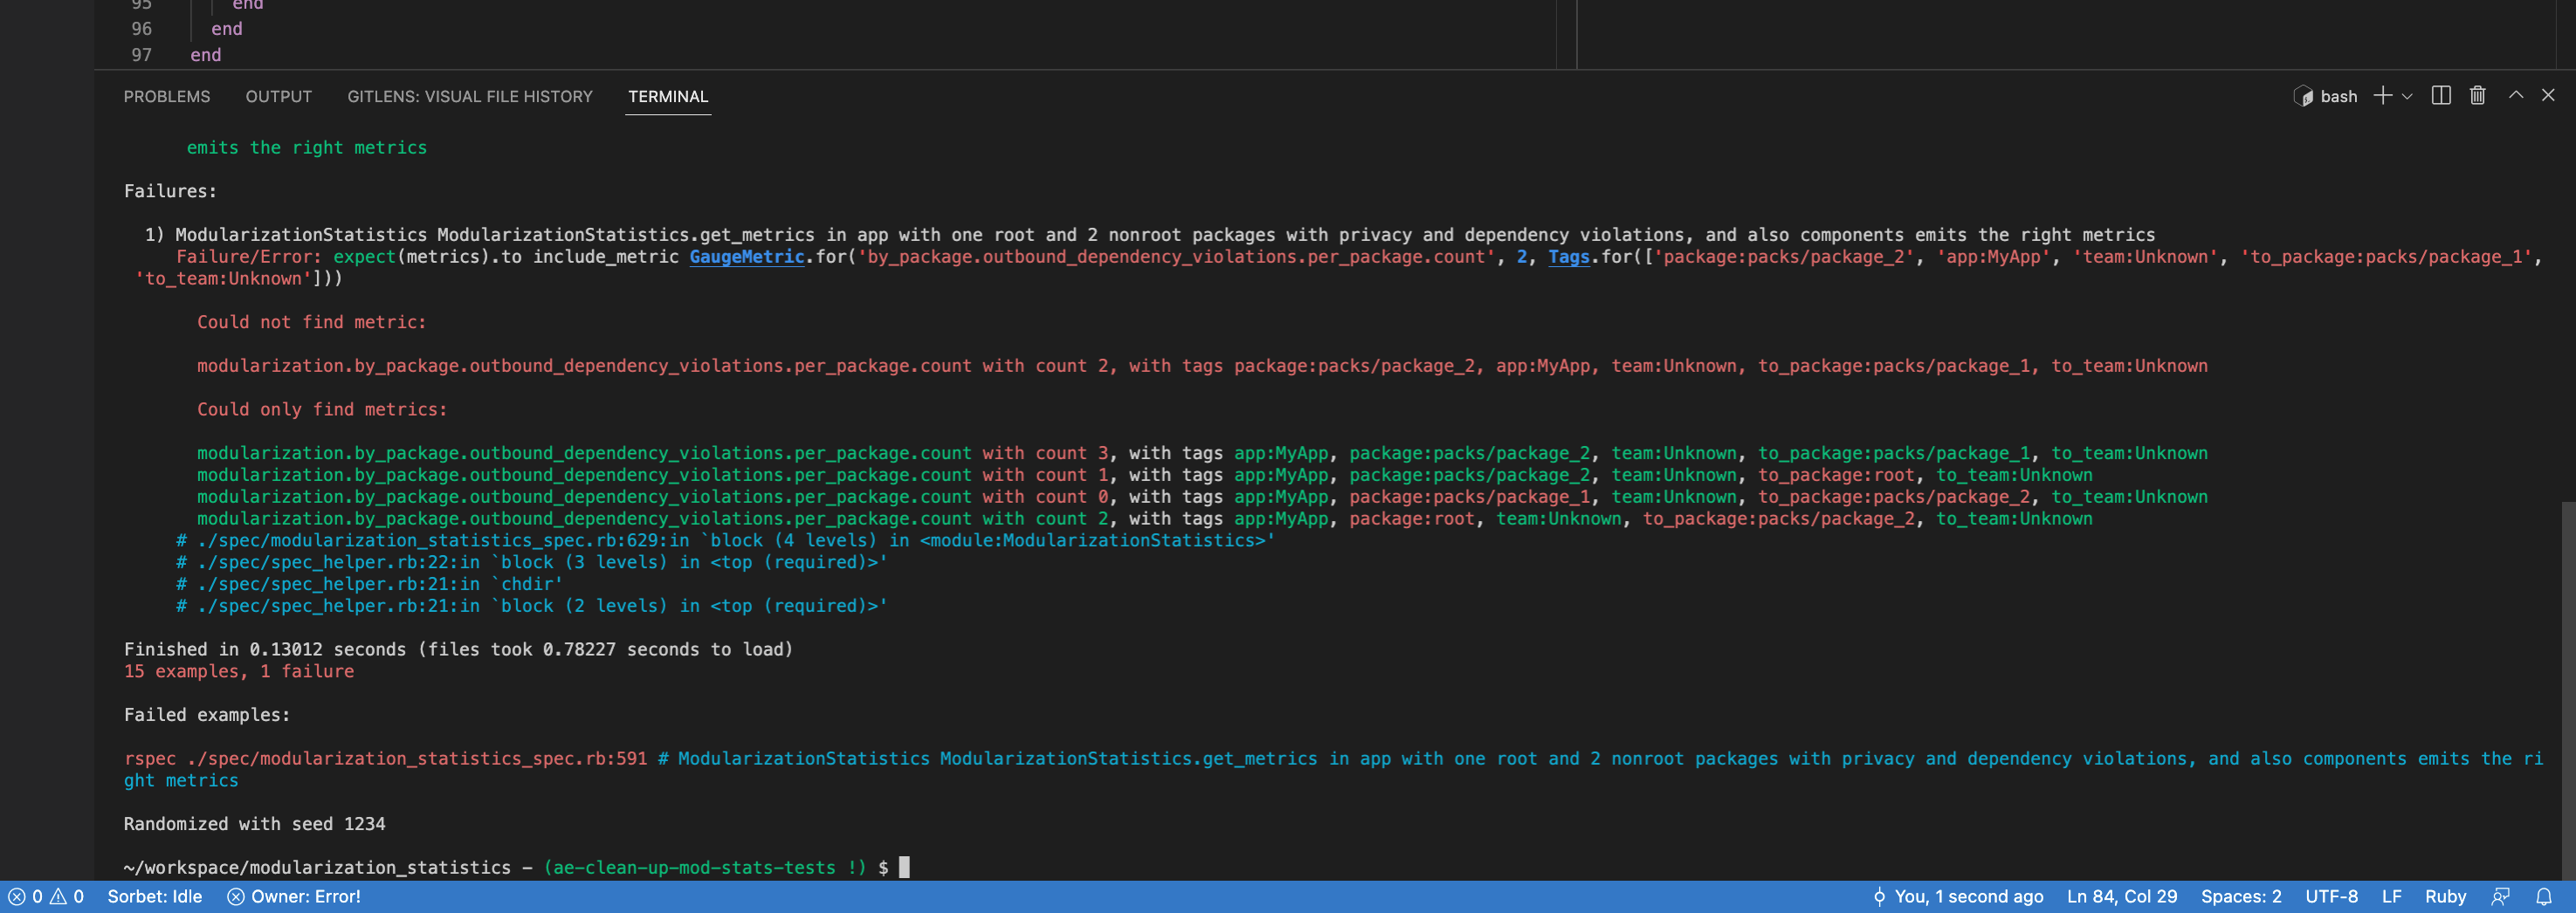2576x913 pixels.
Task: Click Sorbet: Idle status item
Action: [155, 897]
